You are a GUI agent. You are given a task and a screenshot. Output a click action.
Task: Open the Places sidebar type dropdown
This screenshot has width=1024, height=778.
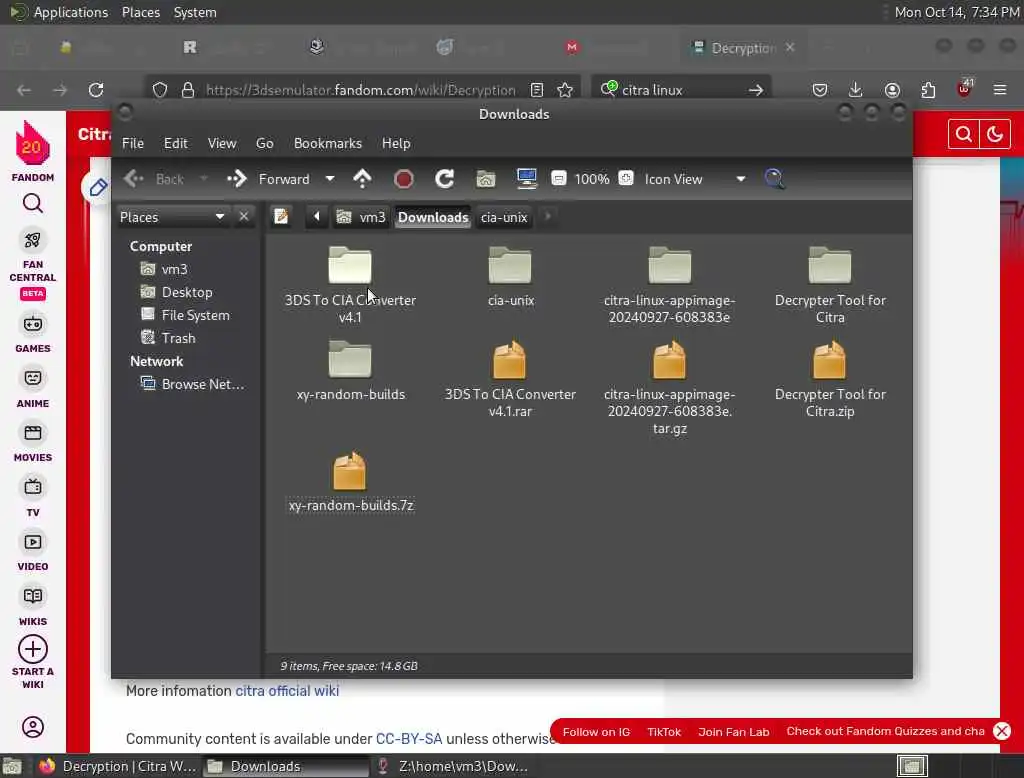172,217
